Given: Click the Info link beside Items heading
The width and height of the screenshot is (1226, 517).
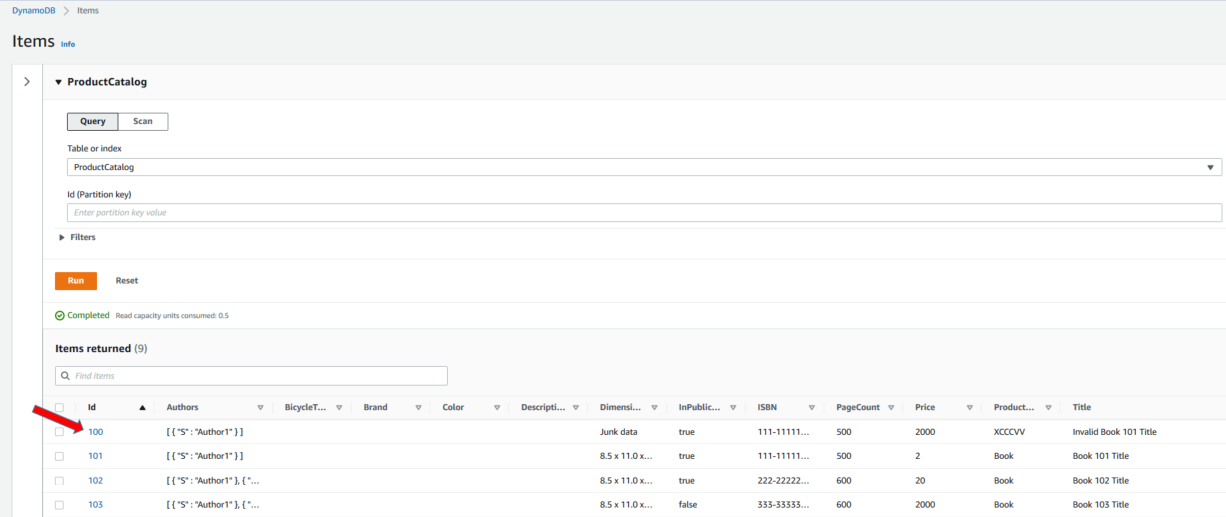Looking at the screenshot, I should tap(68, 44).
